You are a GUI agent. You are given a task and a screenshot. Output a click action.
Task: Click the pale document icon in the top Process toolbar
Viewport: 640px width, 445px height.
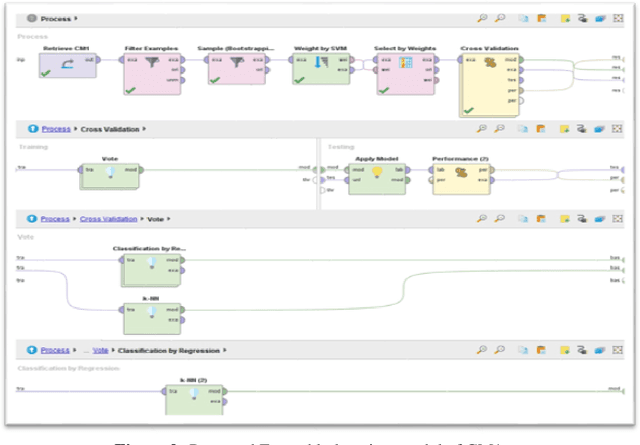point(523,18)
